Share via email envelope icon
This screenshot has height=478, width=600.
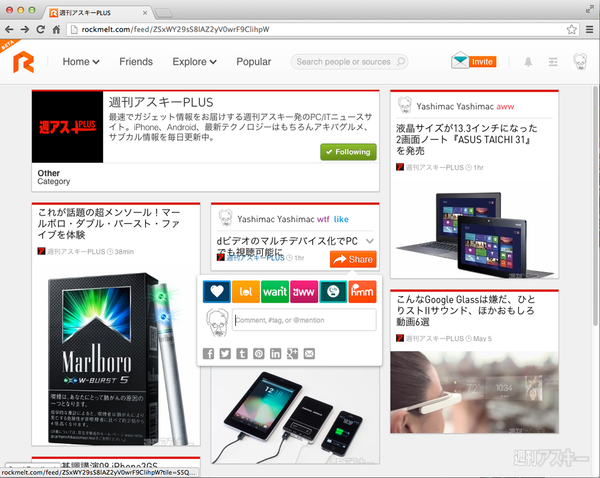point(309,354)
